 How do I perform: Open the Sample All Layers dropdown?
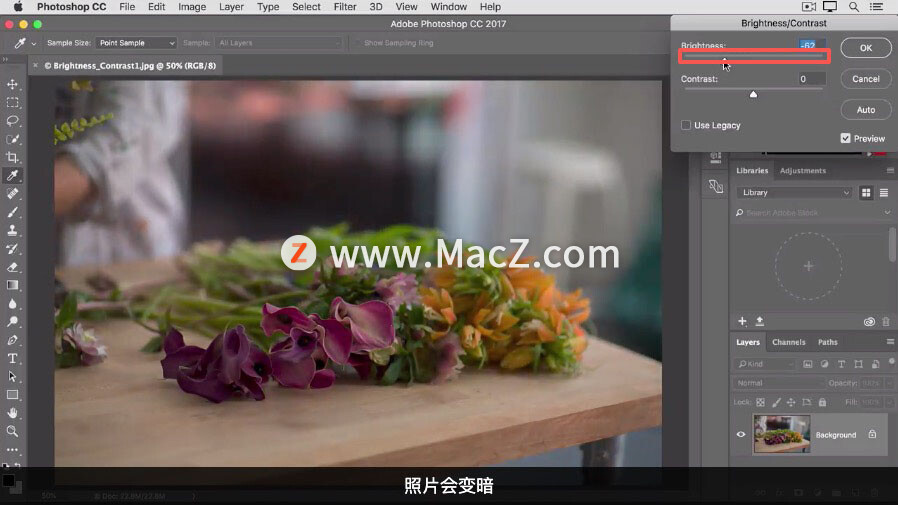pos(279,43)
